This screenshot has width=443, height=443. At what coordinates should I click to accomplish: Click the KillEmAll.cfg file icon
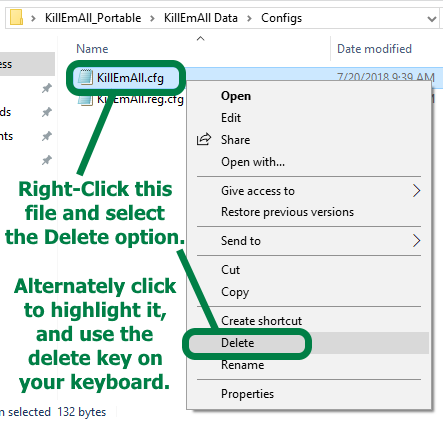pyautogui.click(x=85, y=77)
